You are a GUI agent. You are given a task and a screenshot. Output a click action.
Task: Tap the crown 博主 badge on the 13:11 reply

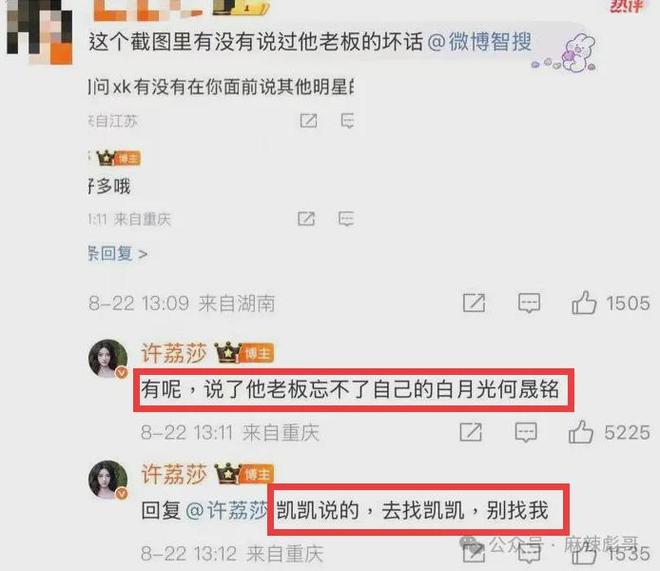244,353
